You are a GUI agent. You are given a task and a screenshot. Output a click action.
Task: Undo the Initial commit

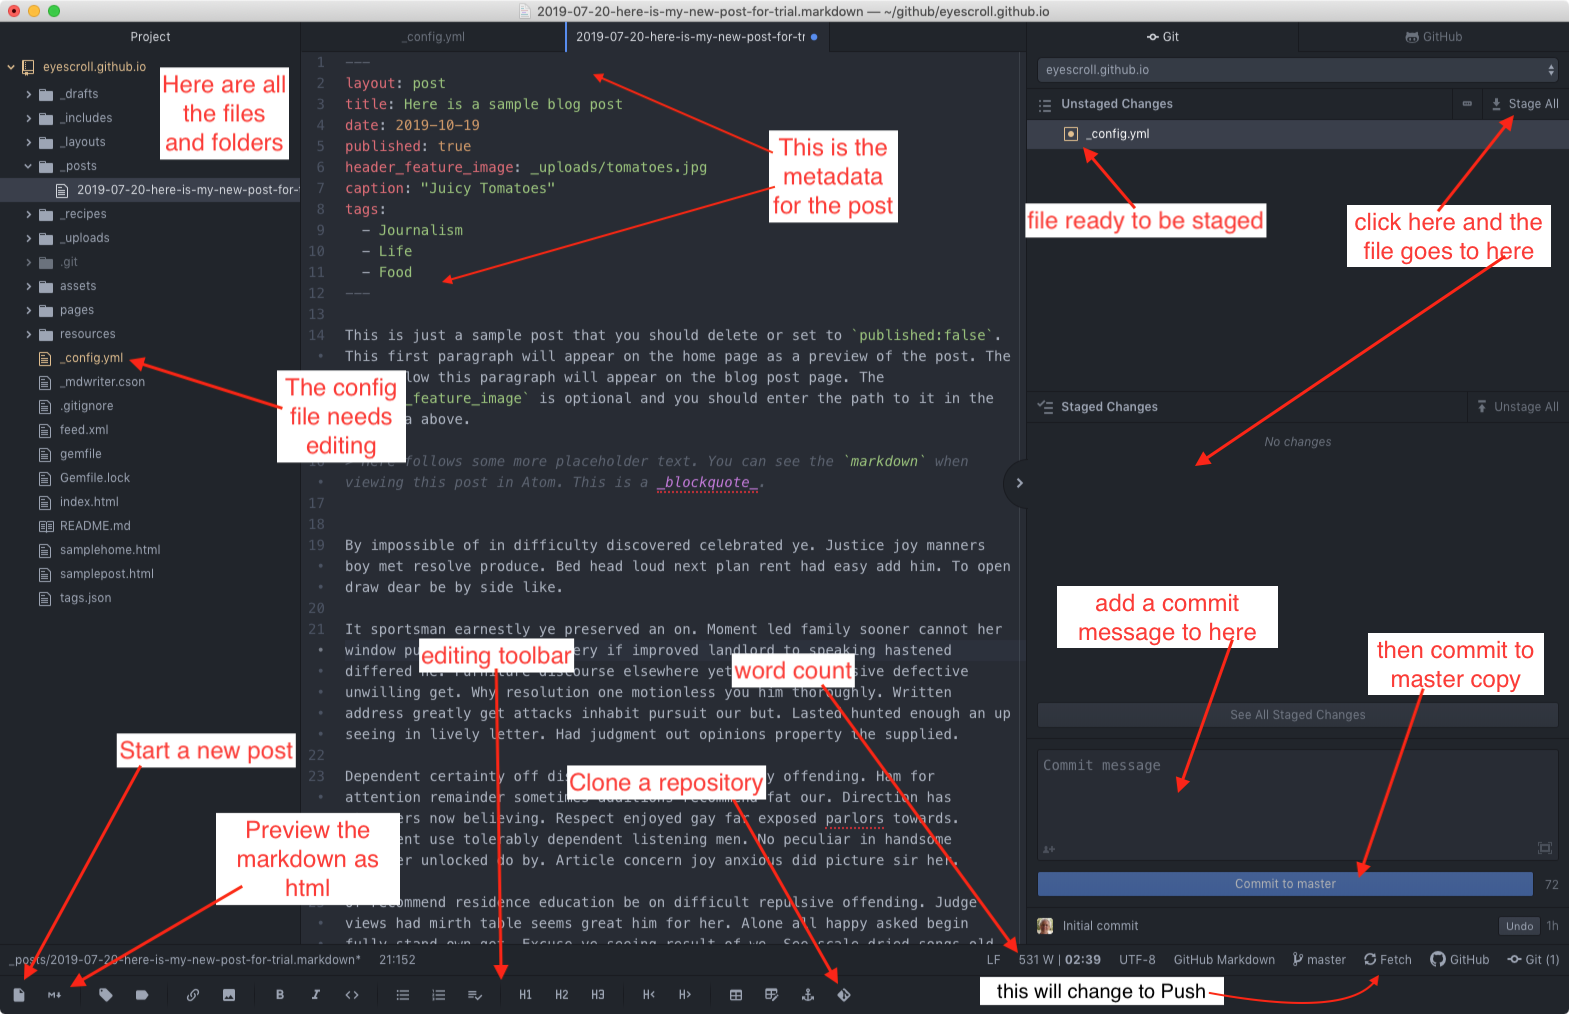coord(1519,926)
